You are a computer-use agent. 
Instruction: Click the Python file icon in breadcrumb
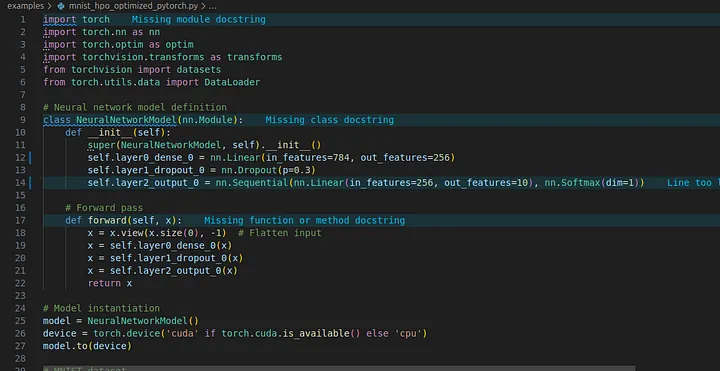[x=61, y=6]
